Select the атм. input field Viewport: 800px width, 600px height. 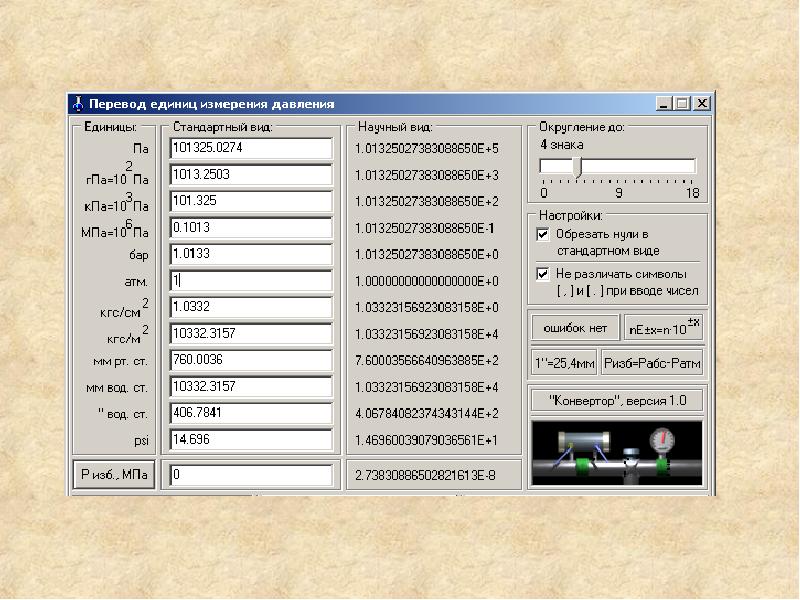click(x=250, y=281)
